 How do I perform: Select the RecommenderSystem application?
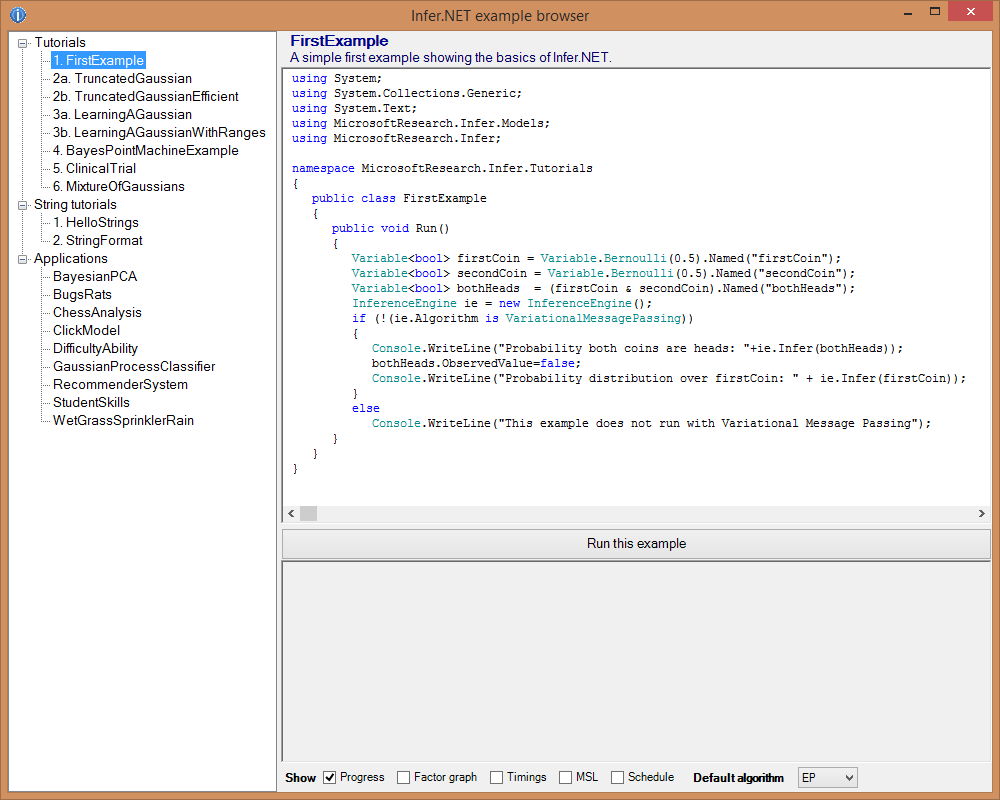[120, 384]
